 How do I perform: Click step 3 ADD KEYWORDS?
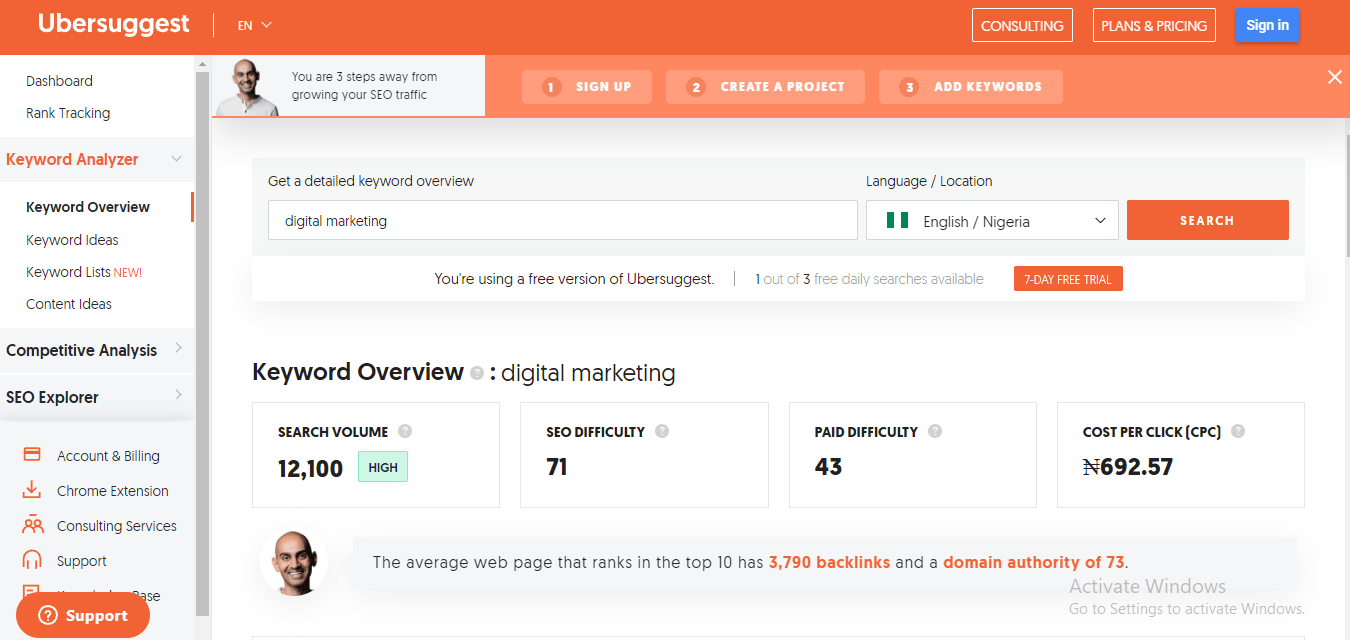[x=971, y=87]
